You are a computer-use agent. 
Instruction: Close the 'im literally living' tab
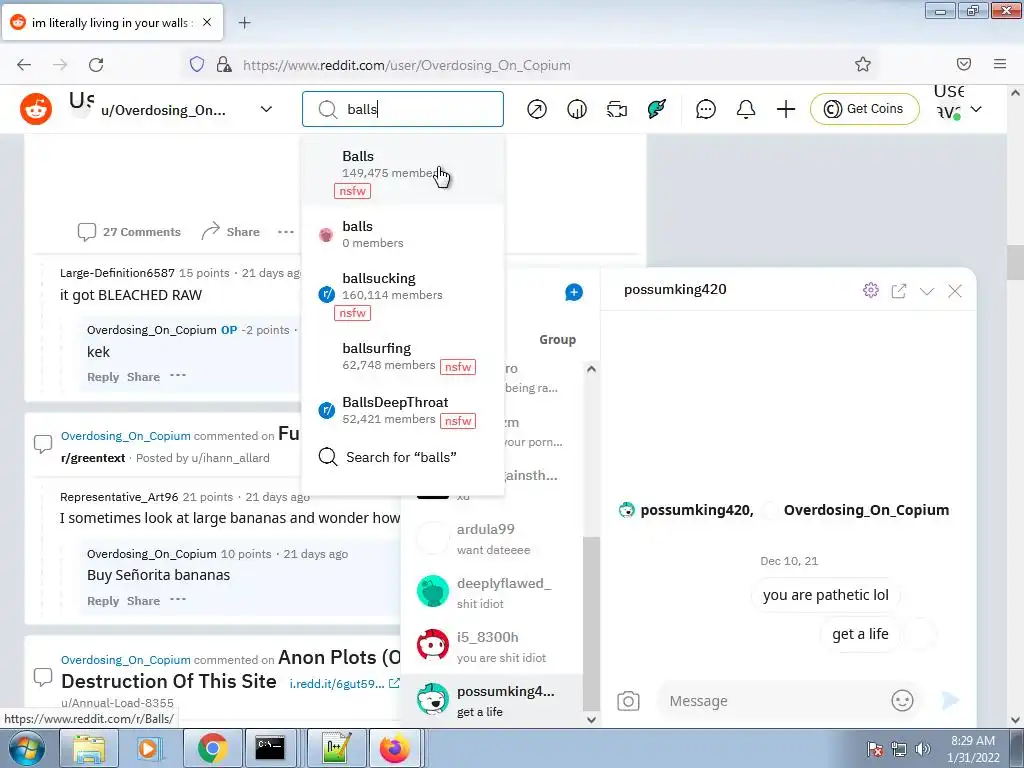coord(207,22)
